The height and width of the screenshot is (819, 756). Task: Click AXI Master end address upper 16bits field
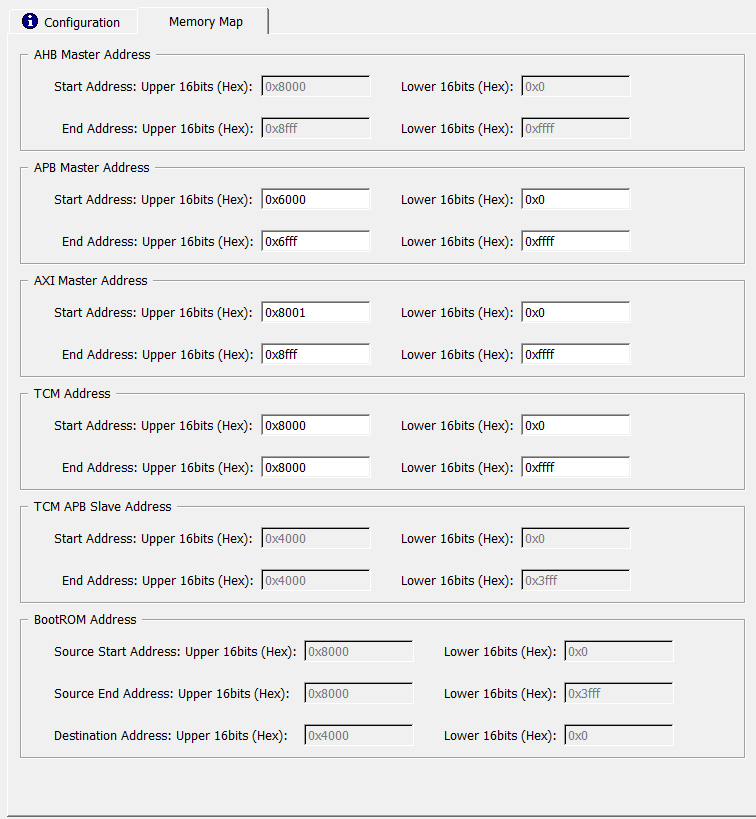click(315, 354)
